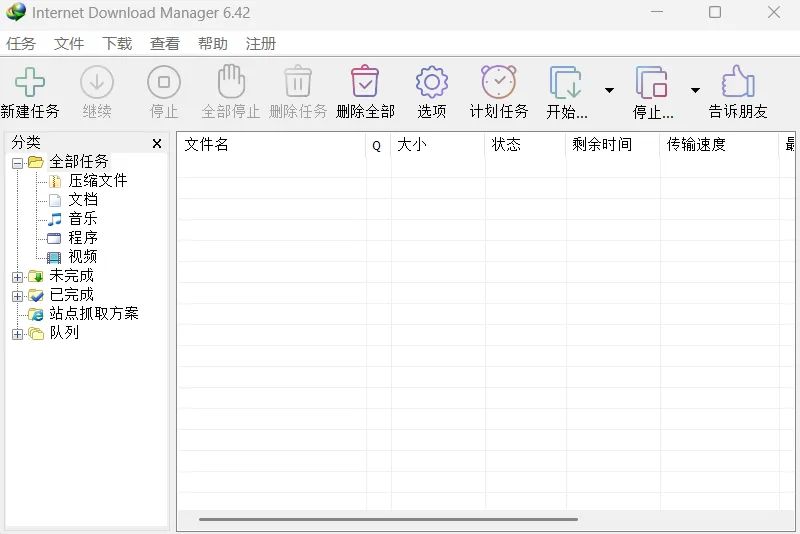Sort by 传输速度 column header
Image resolution: width=800 pixels, height=534 pixels.
[x=719, y=144]
